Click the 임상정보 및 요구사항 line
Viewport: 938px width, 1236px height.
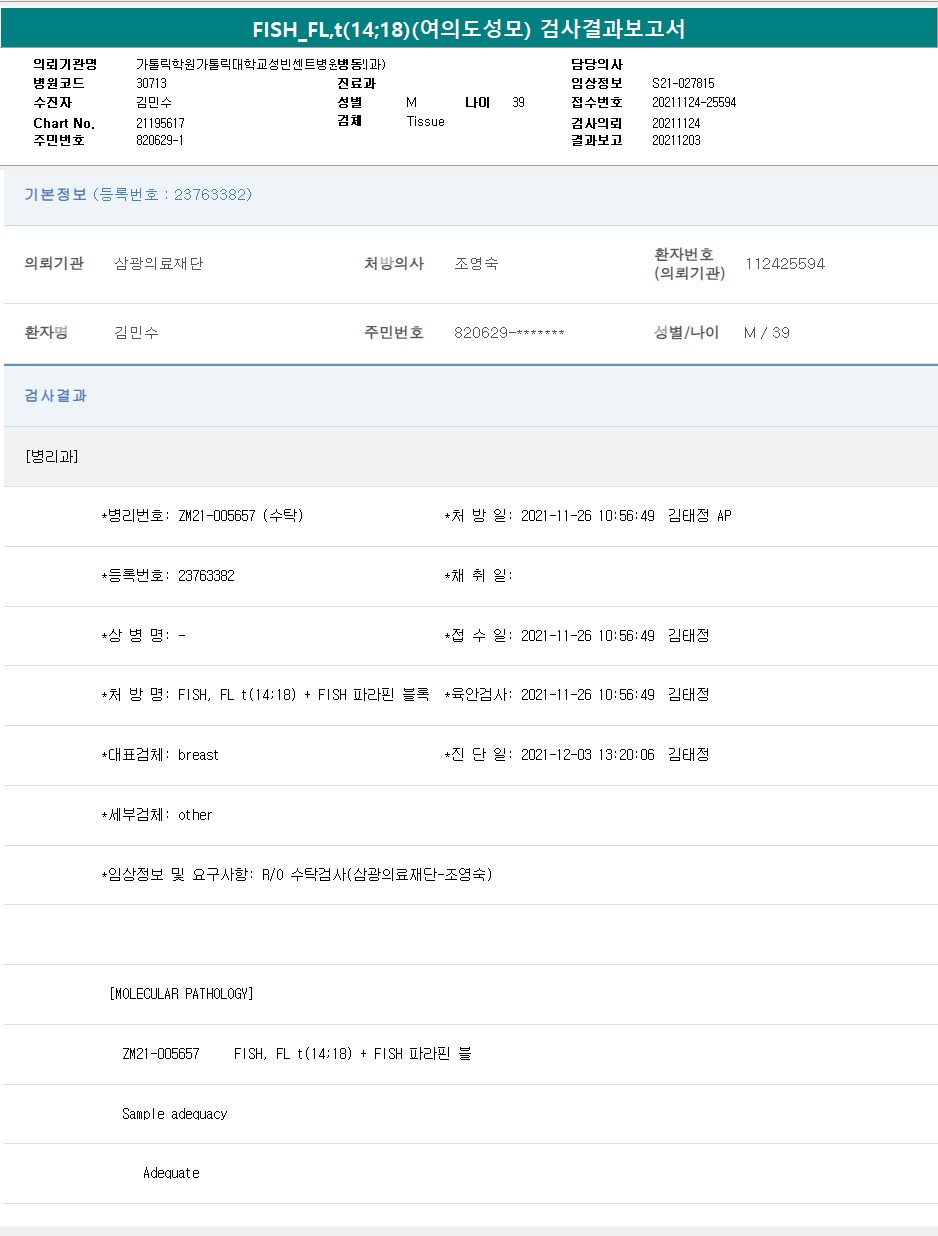click(297, 875)
